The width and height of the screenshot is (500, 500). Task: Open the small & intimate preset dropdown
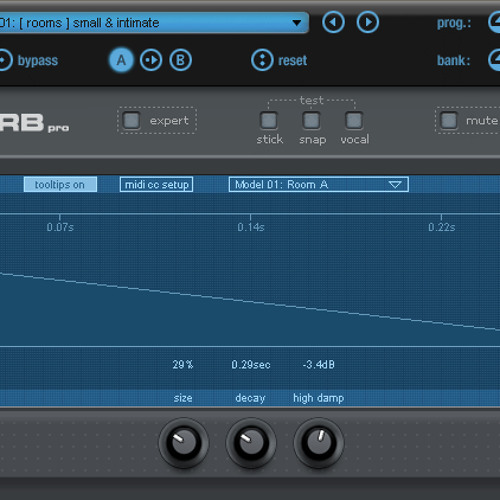tap(154, 23)
